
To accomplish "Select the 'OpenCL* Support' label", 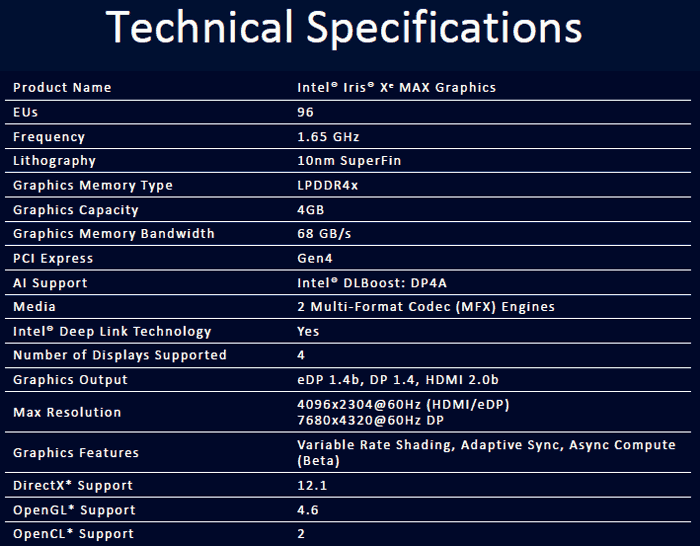I will pos(73,534).
